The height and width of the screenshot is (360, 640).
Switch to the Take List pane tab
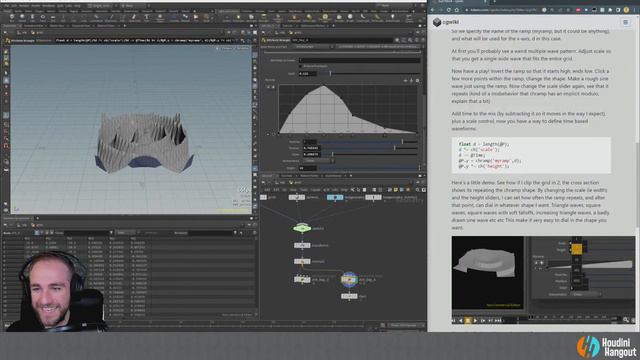287,26
